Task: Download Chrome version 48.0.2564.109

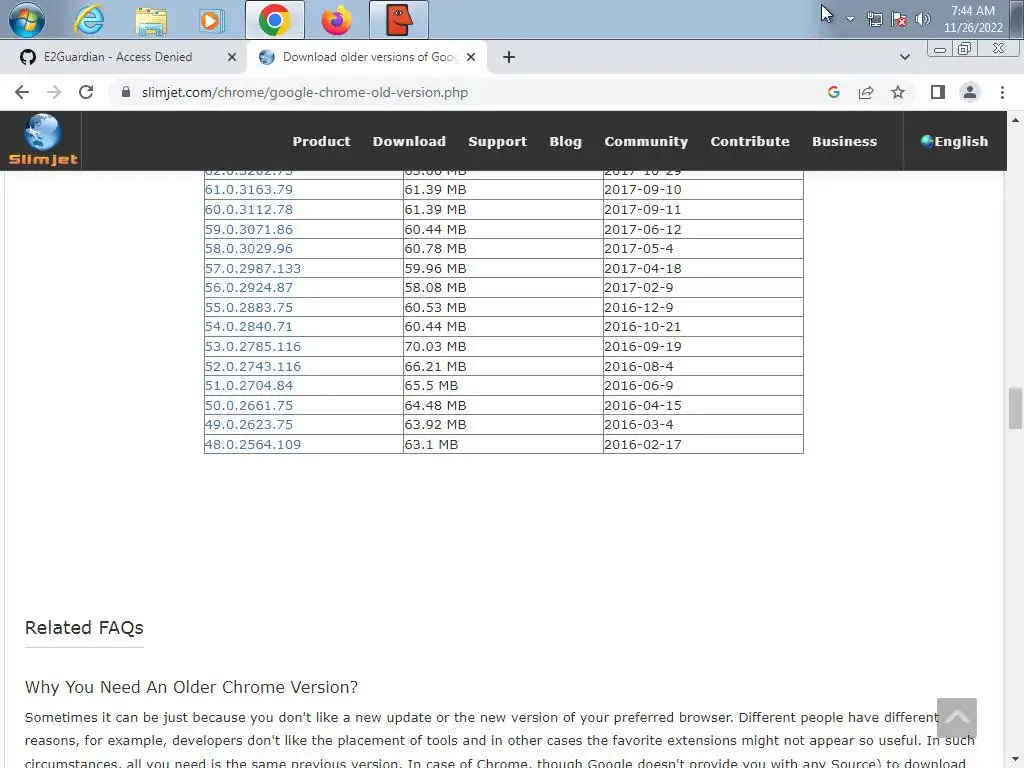Action: 253,444
